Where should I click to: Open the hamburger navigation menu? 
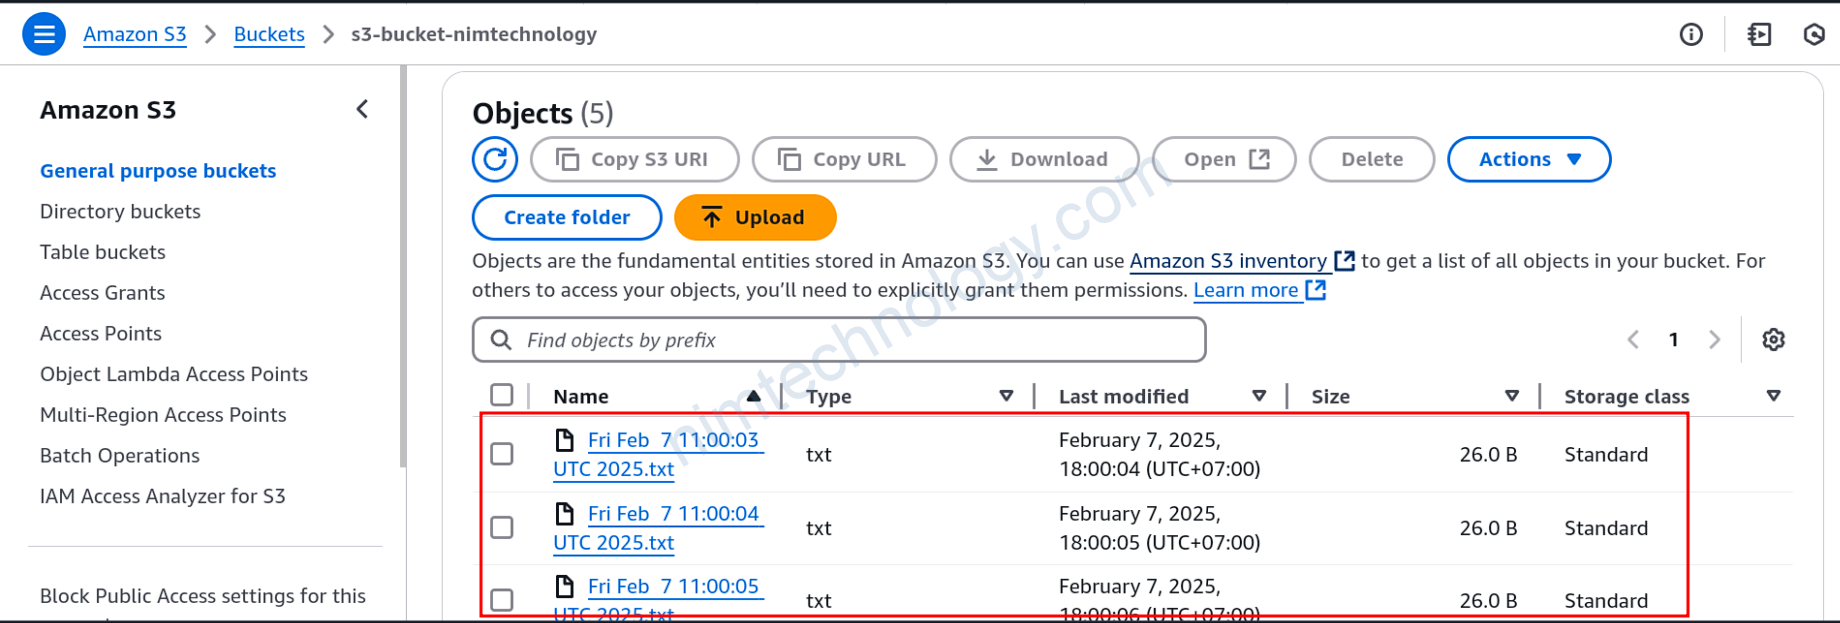(x=43, y=34)
